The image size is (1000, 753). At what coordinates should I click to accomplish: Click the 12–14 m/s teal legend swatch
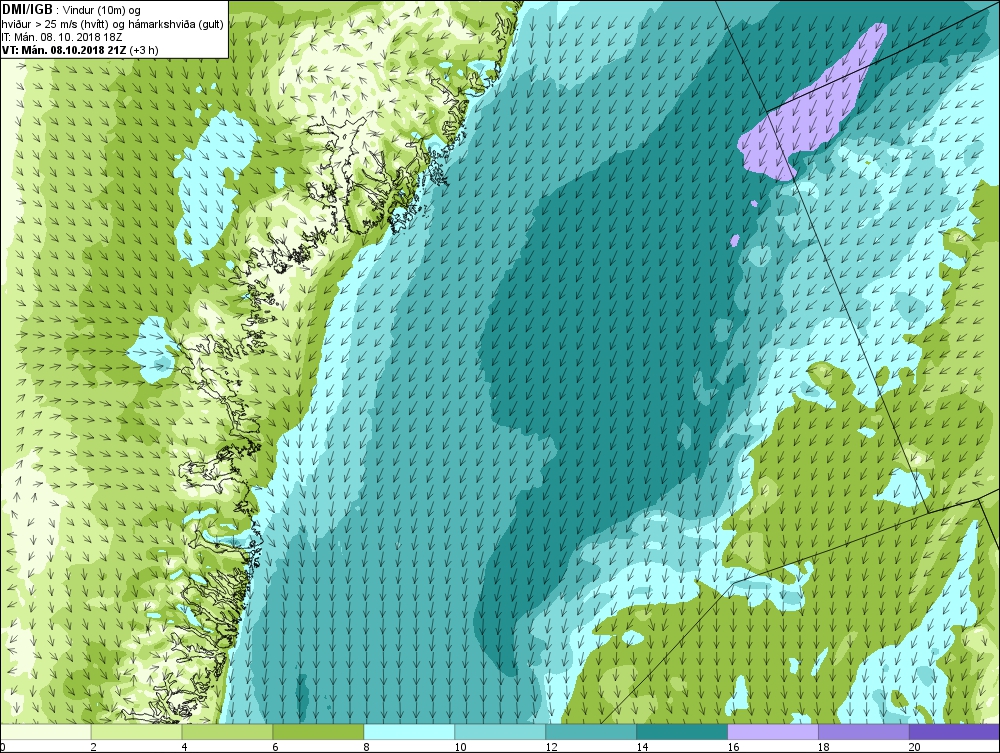(x=591, y=732)
